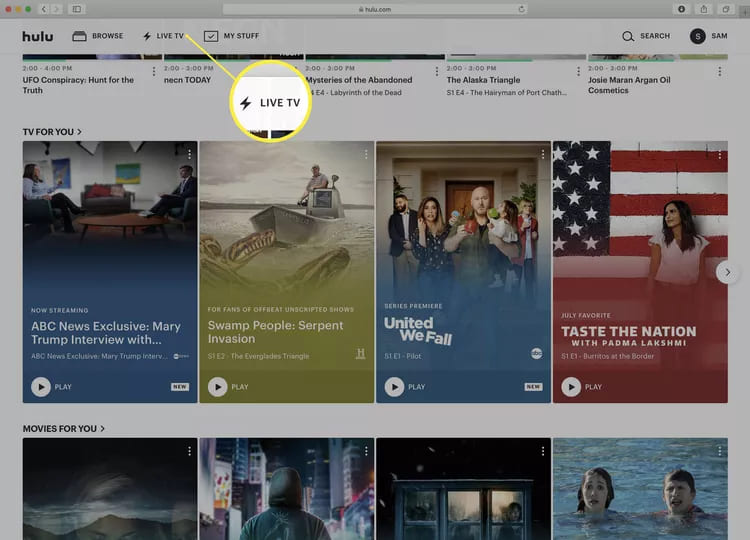The width and height of the screenshot is (750, 540).
Task: Open options for UFO Conspiracy: Hunt for the Truth
Action: click(x=154, y=72)
